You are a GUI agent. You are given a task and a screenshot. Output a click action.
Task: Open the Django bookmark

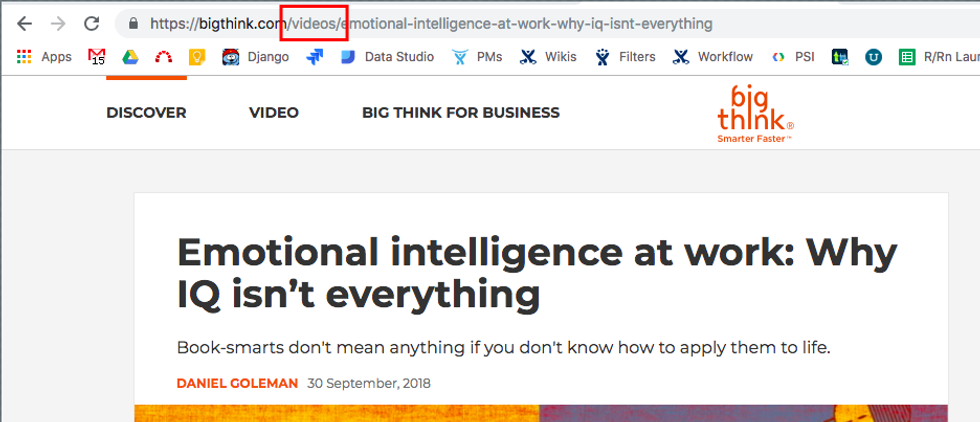coord(256,57)
